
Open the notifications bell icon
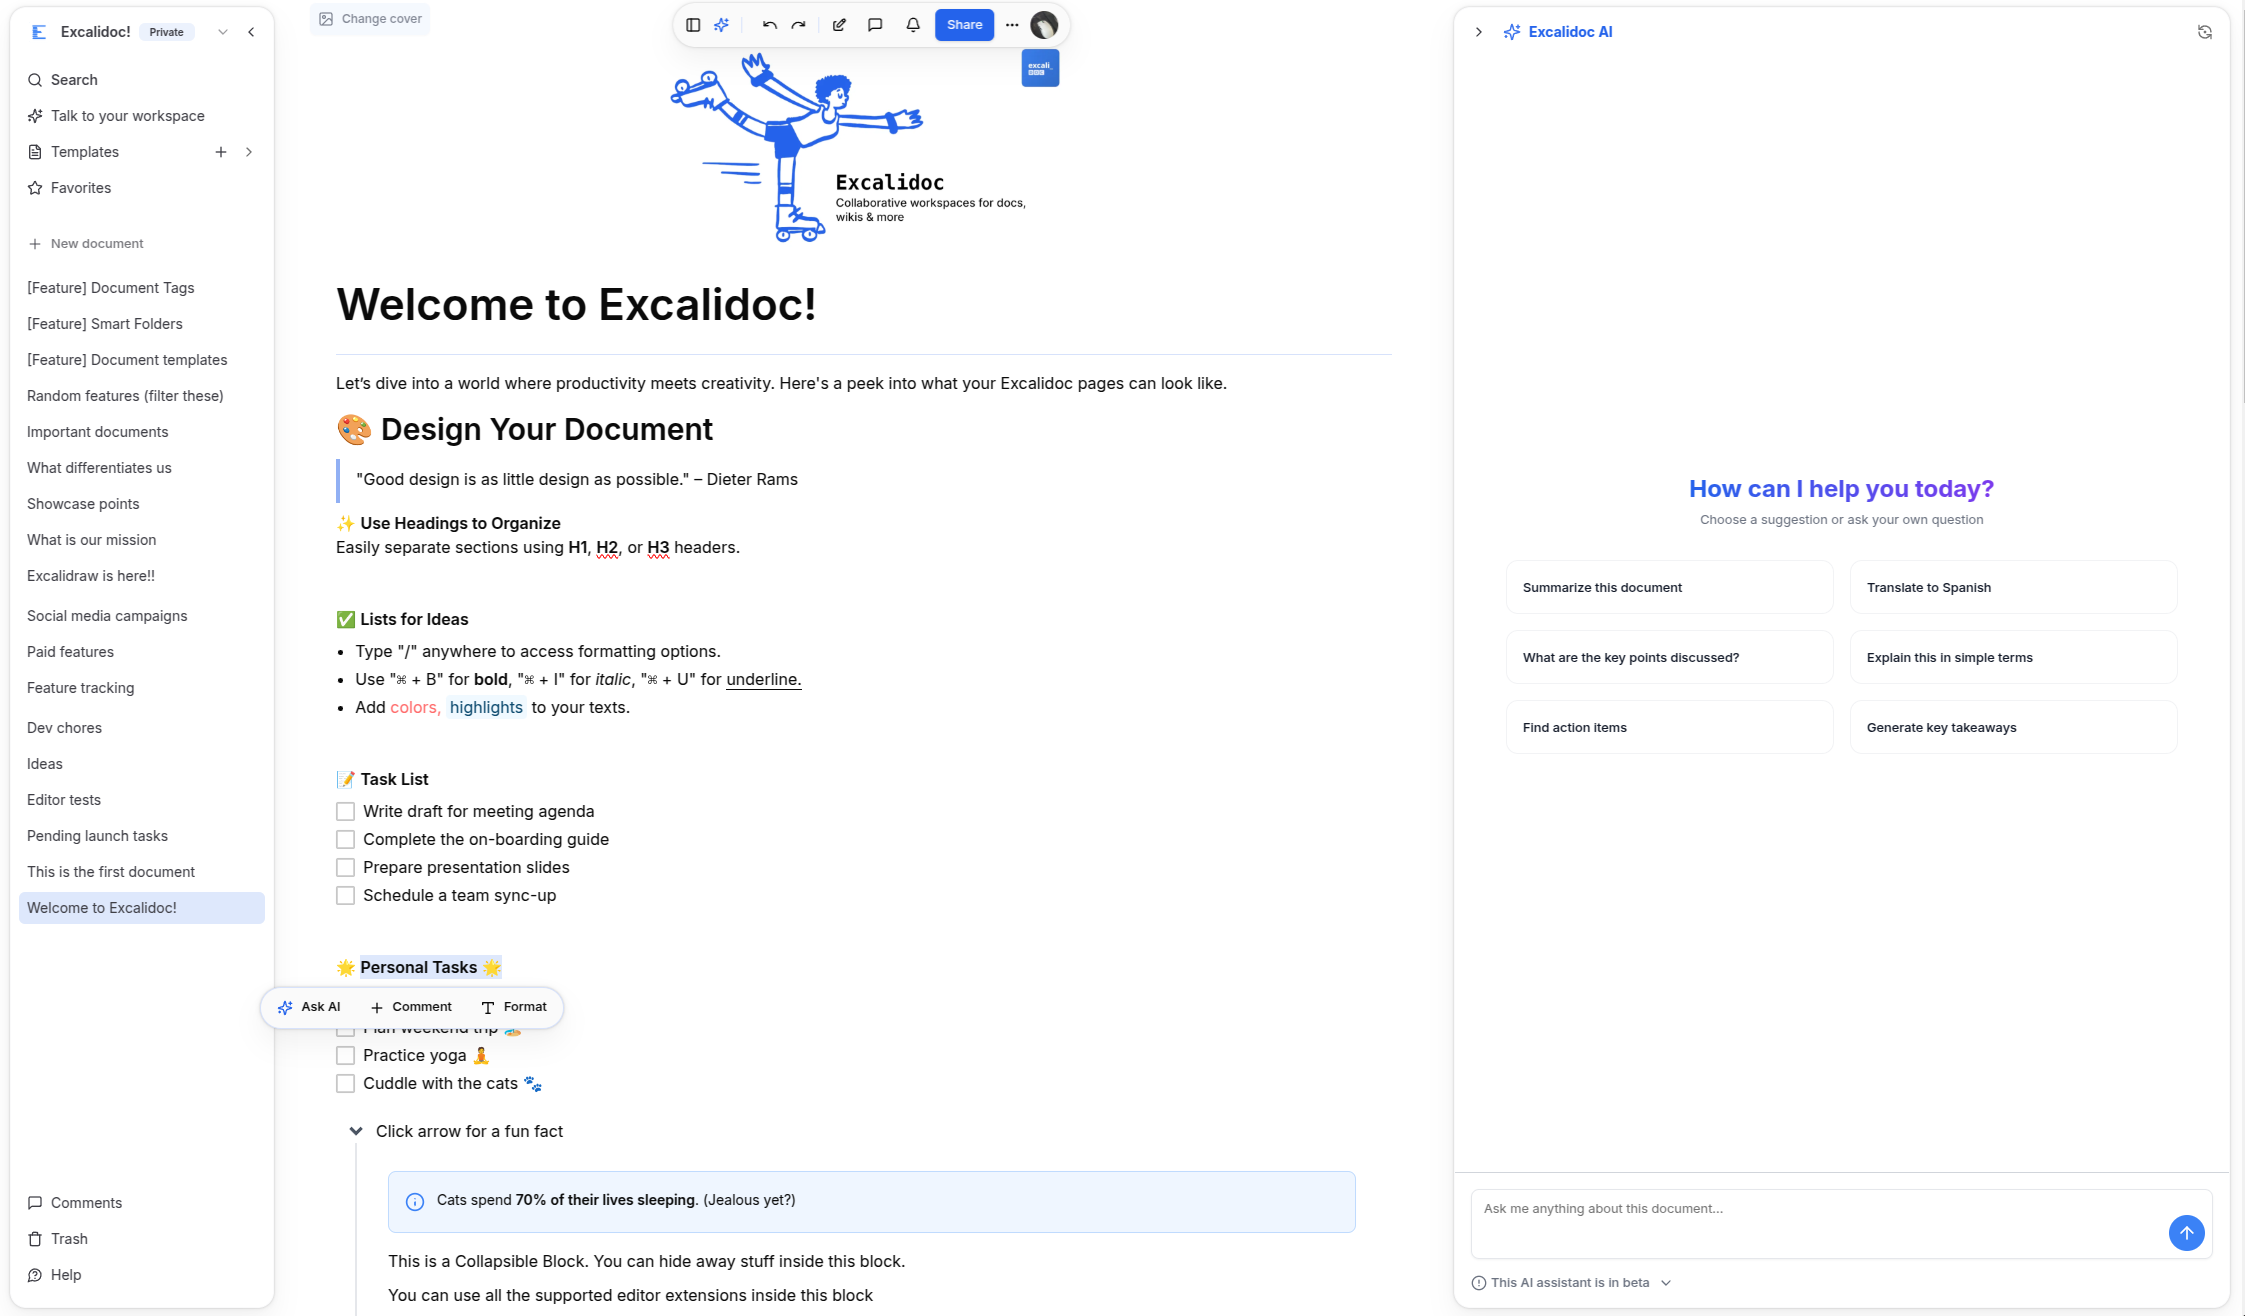pos(912,25)
